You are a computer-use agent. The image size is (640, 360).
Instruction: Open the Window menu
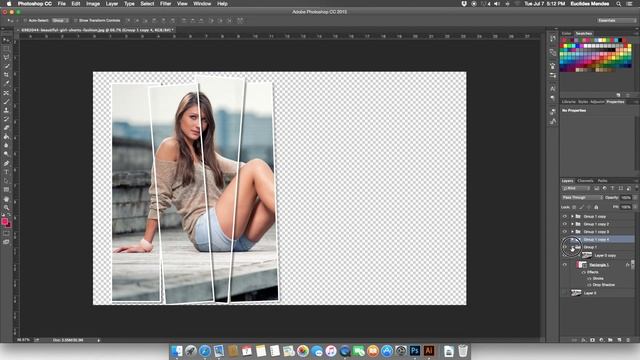(202, 4)
